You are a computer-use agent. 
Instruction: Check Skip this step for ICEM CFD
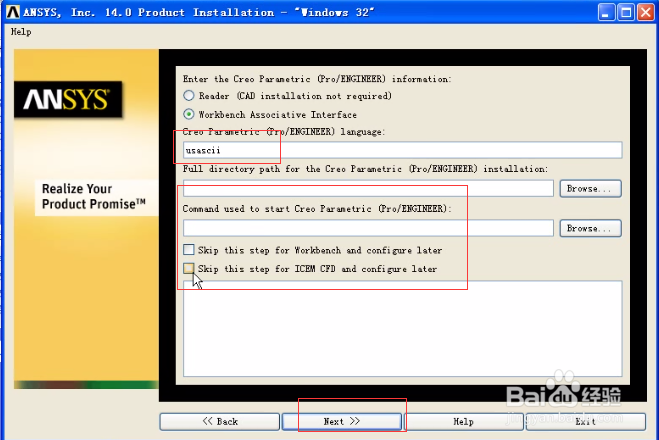point(189,268)
